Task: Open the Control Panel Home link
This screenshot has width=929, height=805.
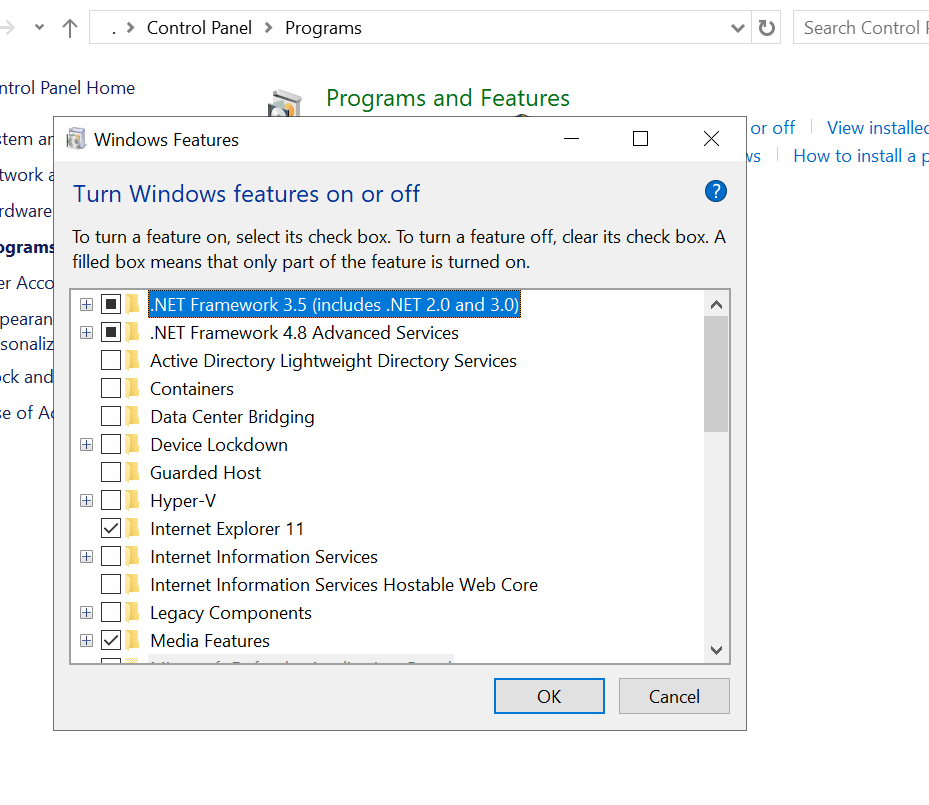Action: pyautogui.click(x=68, y=88)
